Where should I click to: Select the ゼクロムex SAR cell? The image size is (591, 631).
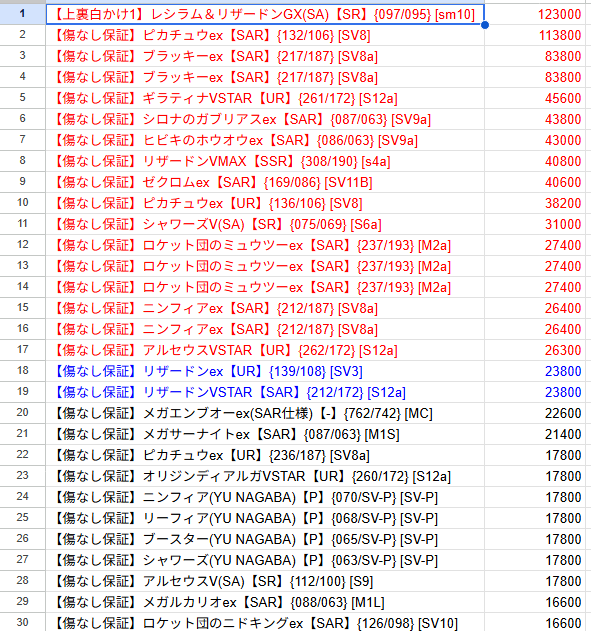pos(265,182)
